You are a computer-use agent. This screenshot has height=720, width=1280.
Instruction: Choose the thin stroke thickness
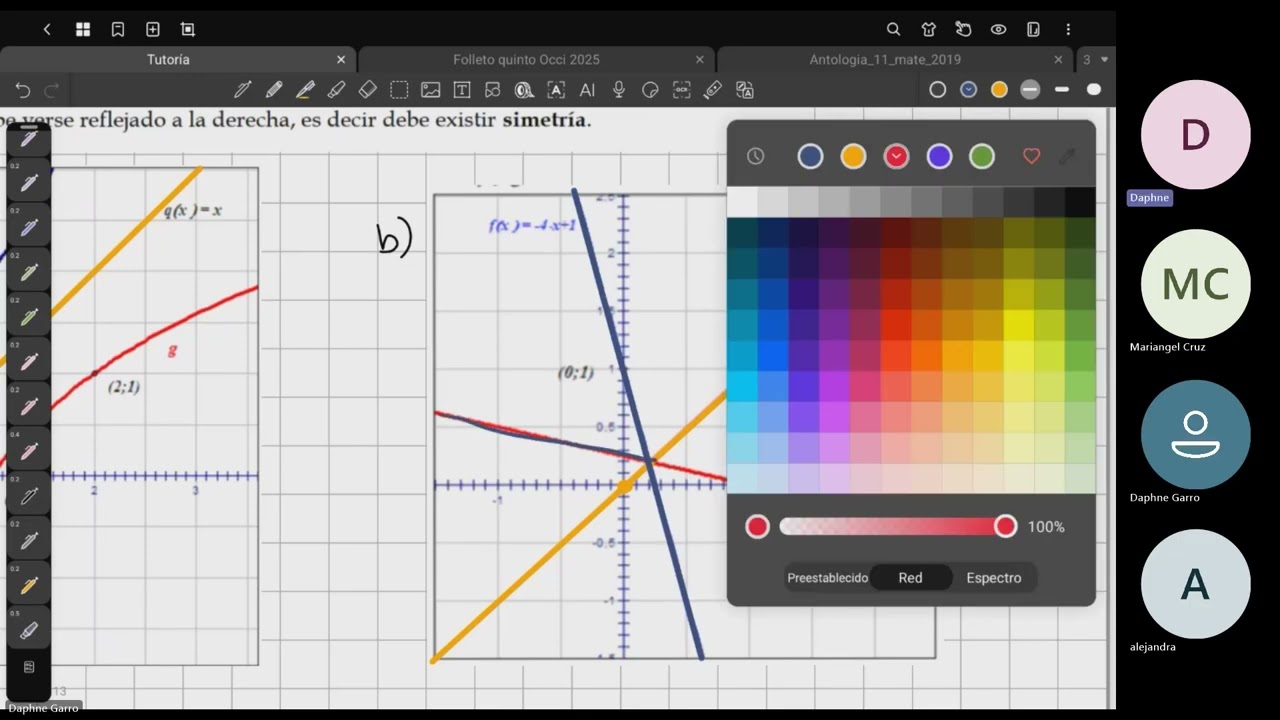1062,90
